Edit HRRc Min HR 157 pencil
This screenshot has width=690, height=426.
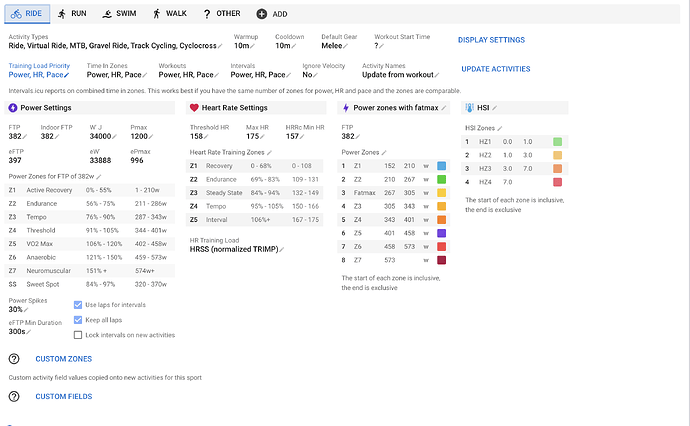tap(302, 137)
